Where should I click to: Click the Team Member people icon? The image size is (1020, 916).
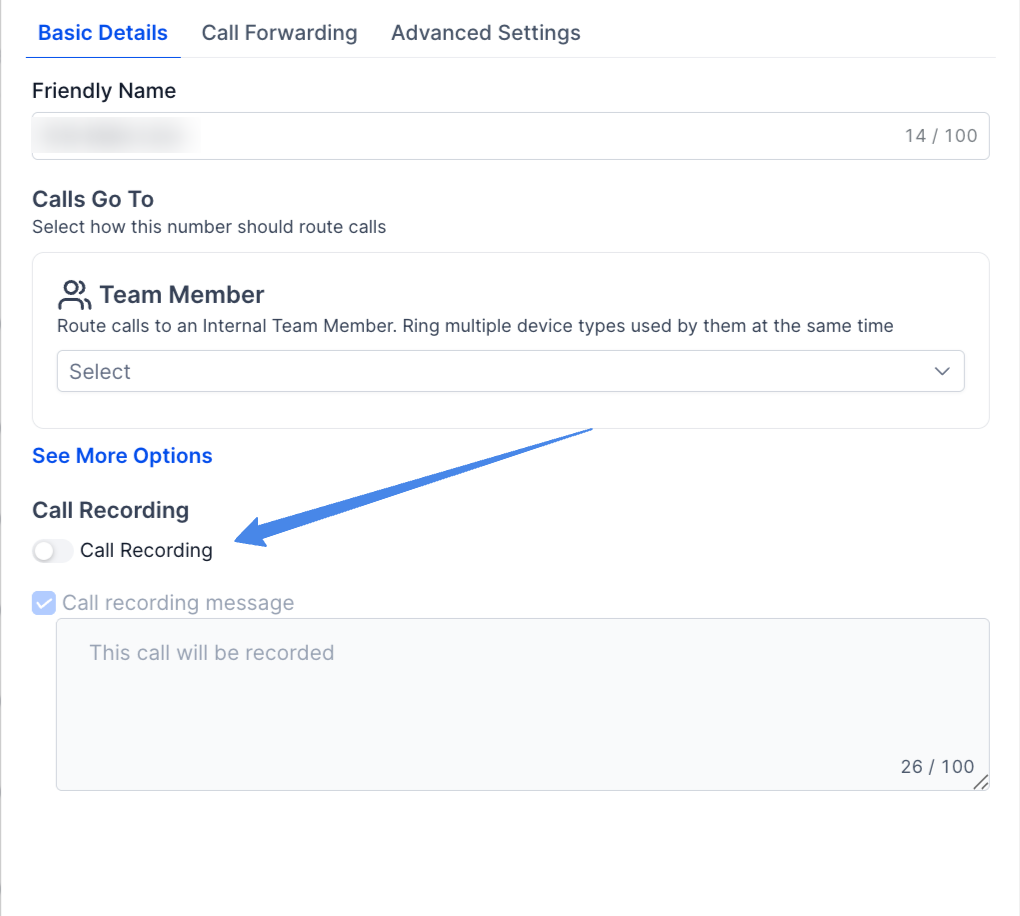click(x=74, y=295)
